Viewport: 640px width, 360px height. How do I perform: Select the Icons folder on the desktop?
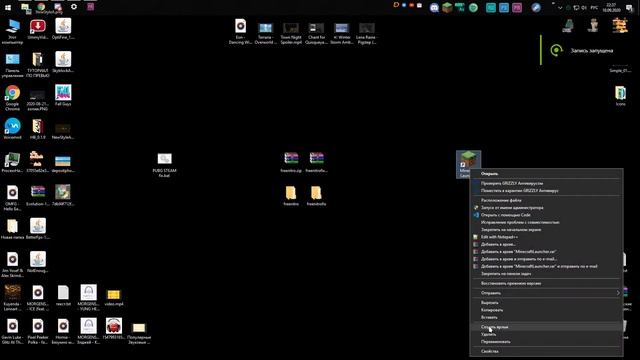620,96
